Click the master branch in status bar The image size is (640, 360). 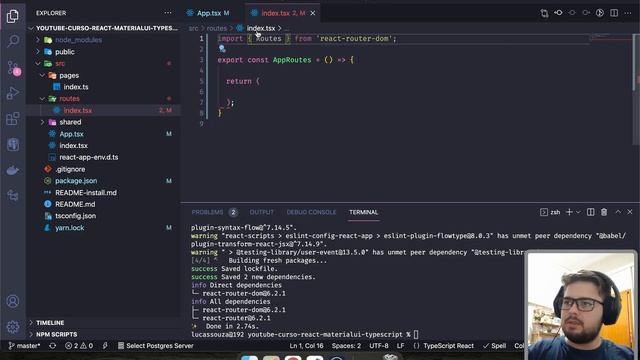click(24, 346)
